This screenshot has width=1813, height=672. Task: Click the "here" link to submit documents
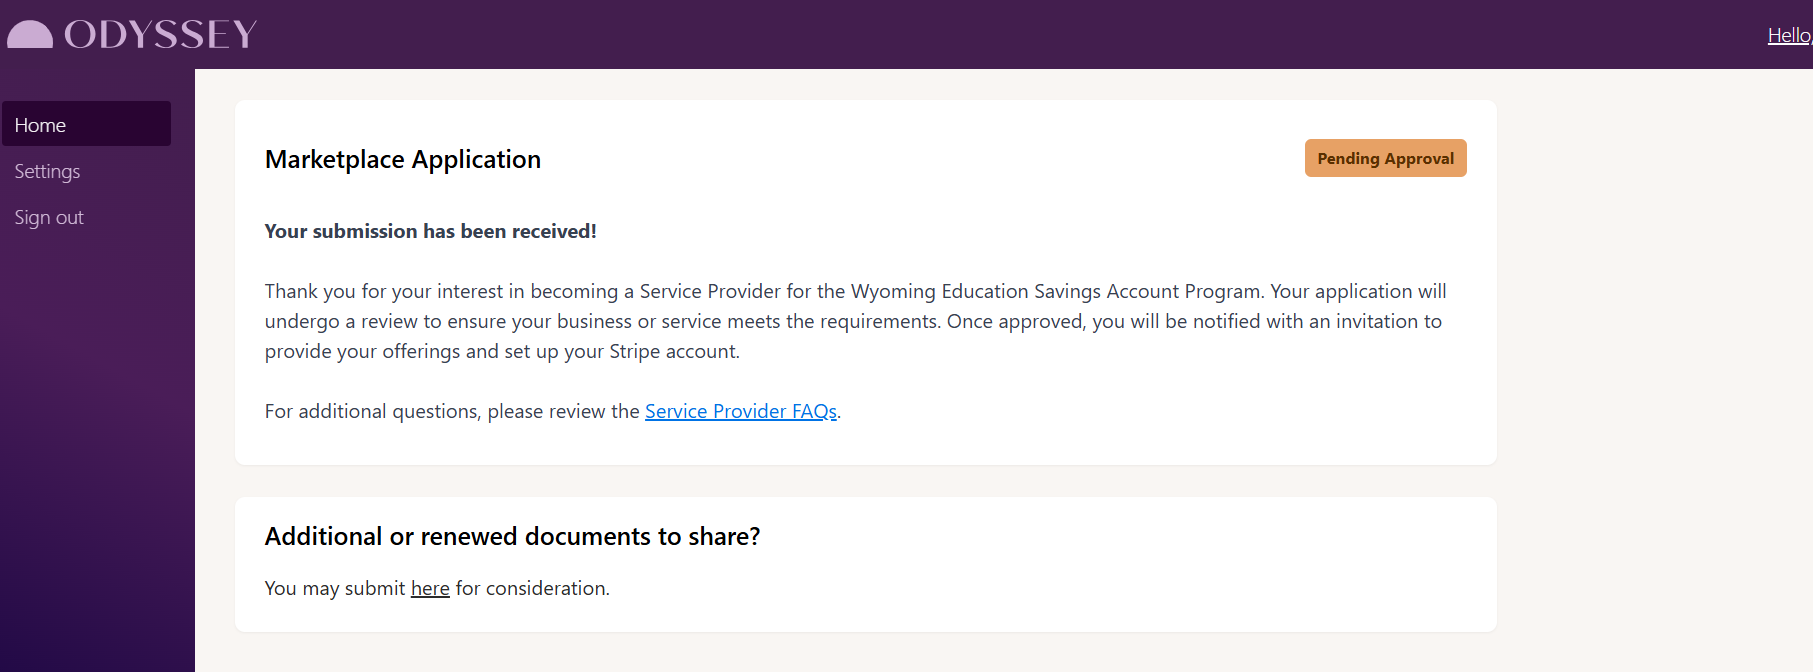pos(430,588)
